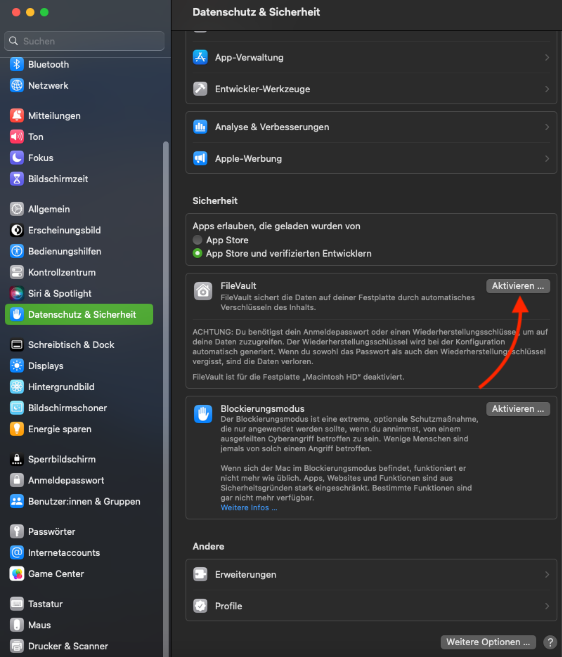
Task: Click Weitere Optionen button
Action: click(x=488, y=642)
